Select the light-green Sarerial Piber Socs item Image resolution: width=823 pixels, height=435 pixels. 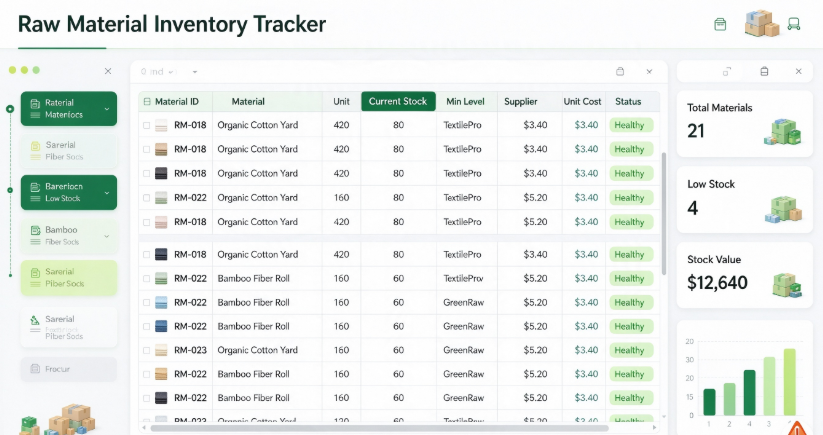(x=69, y=278)
